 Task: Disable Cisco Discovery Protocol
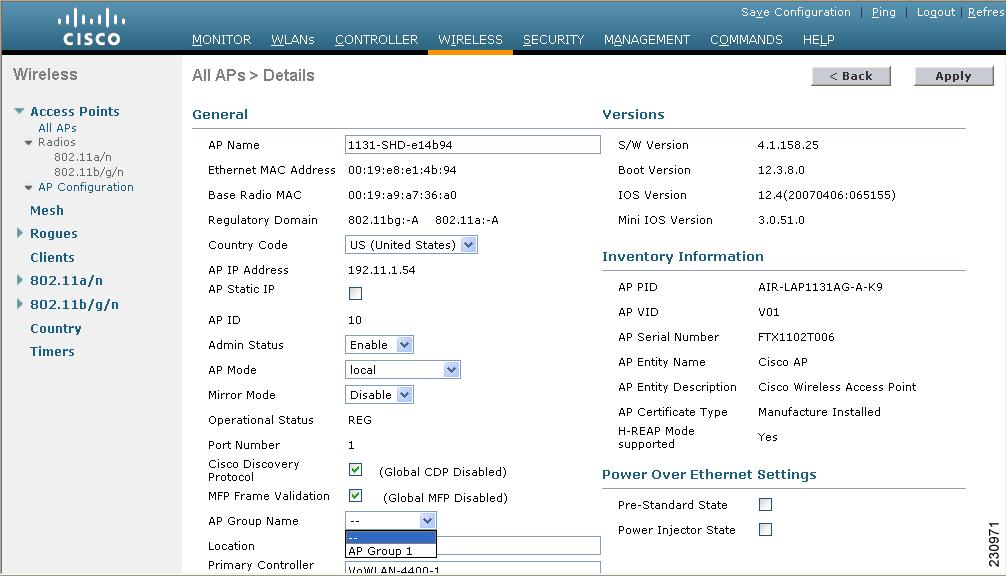tap(355, 469)
